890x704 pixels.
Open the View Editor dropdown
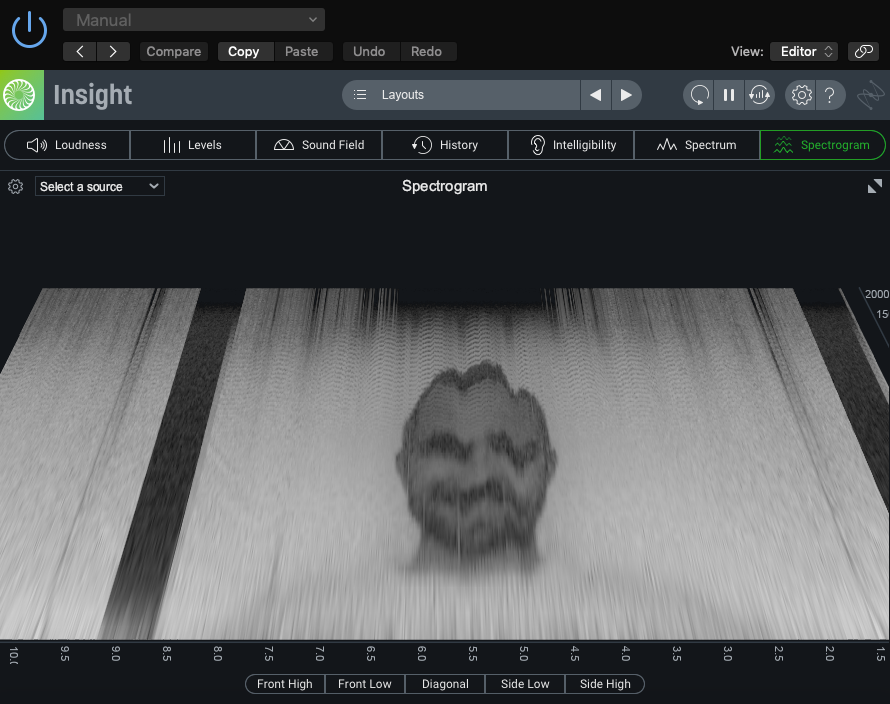(x=803, y=51)
